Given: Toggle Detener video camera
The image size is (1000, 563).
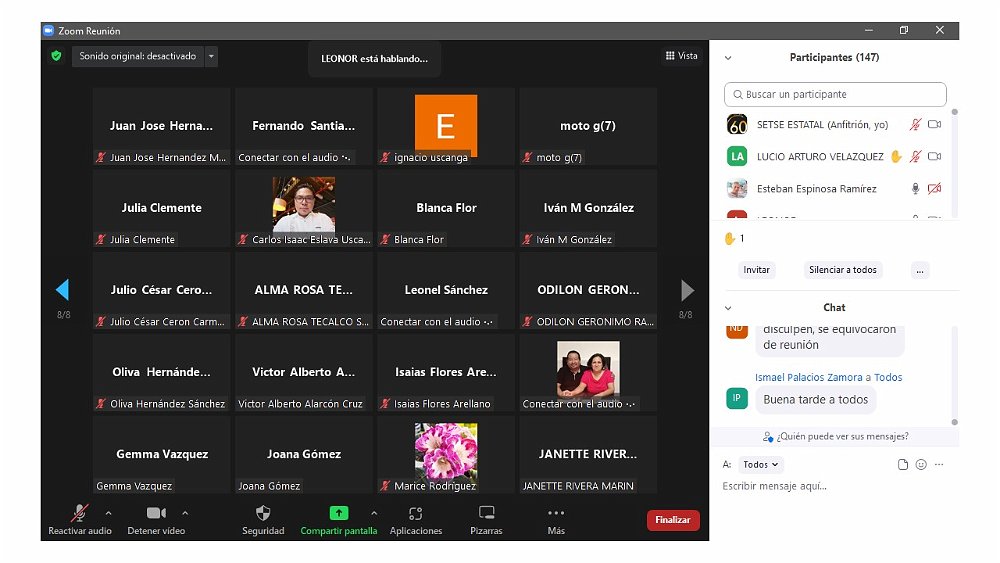Looking at the screenshot, I should pos(156,513).
